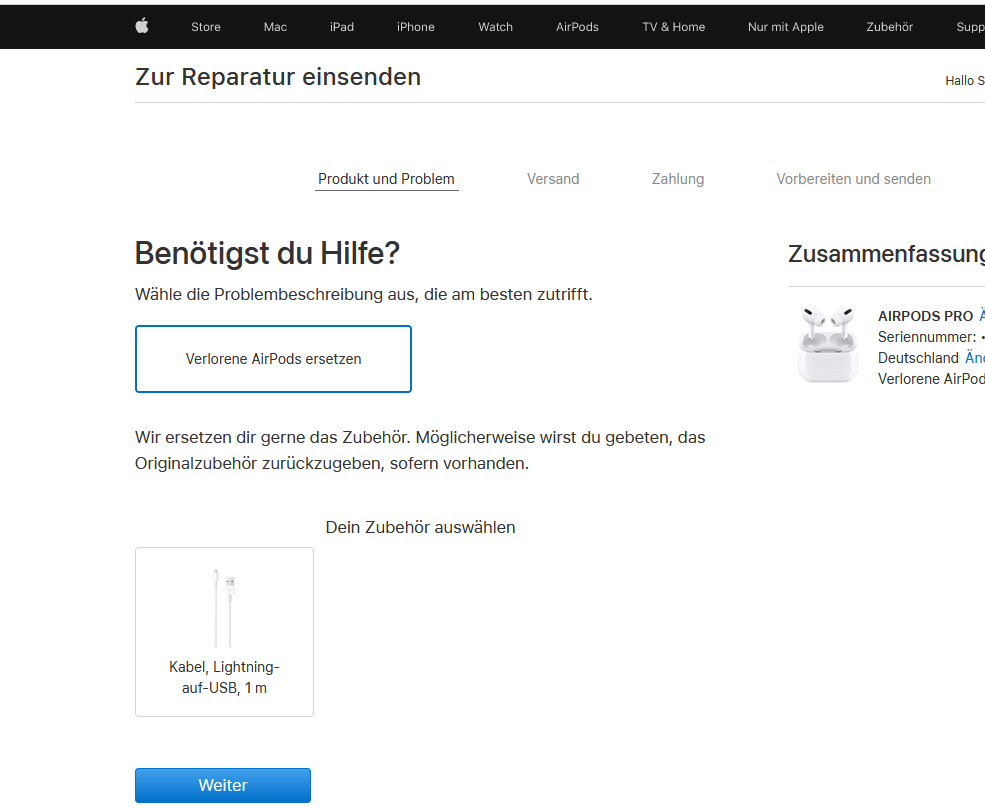
Task: Click the Apple logo in navigation bar
Action: 142,26
